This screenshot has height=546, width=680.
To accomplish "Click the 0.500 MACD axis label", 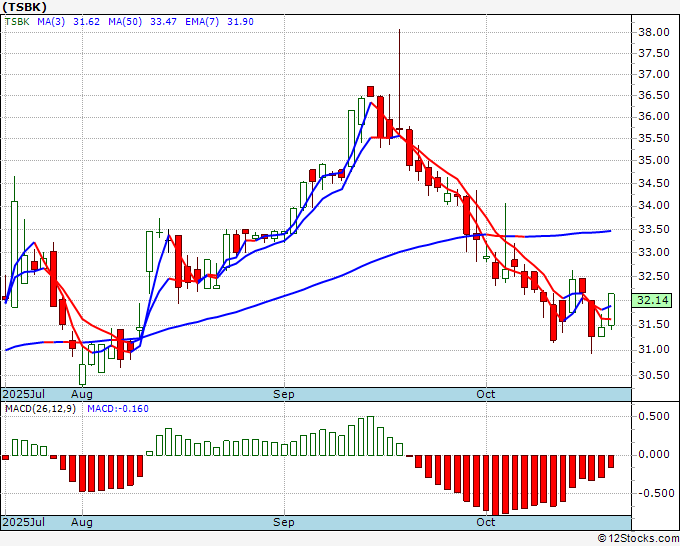I will coord(654,416).
